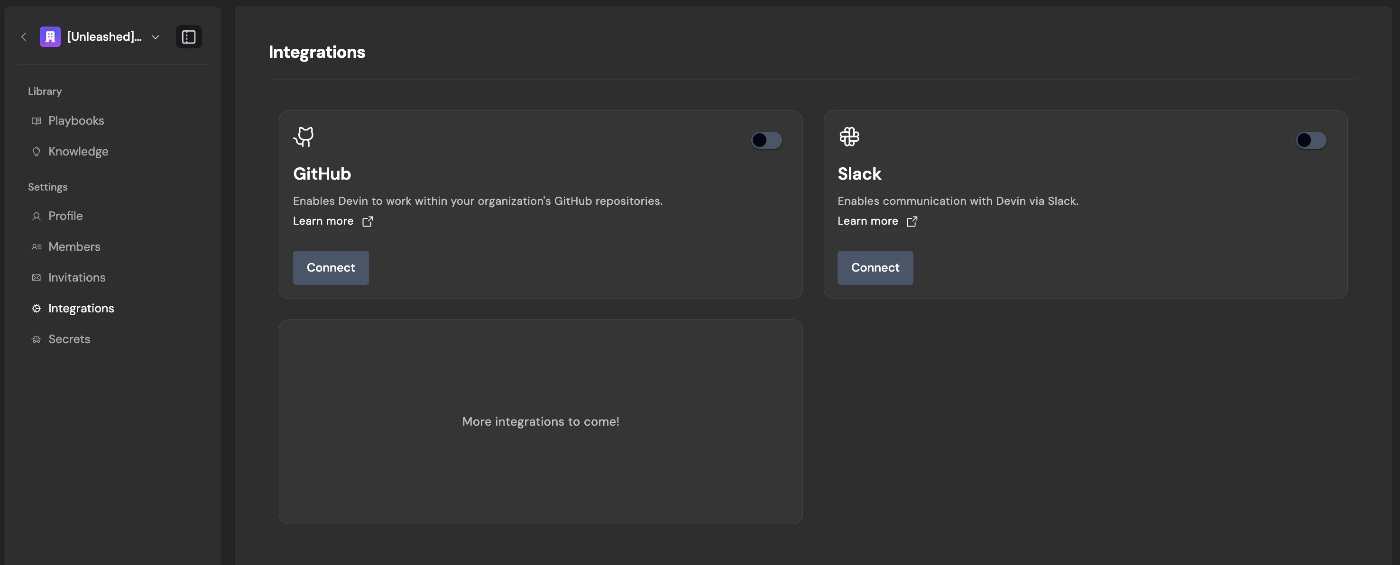This screenshot has height=565, width=1400.
Task: Click the Profile person icon
Action: [37, 216]
